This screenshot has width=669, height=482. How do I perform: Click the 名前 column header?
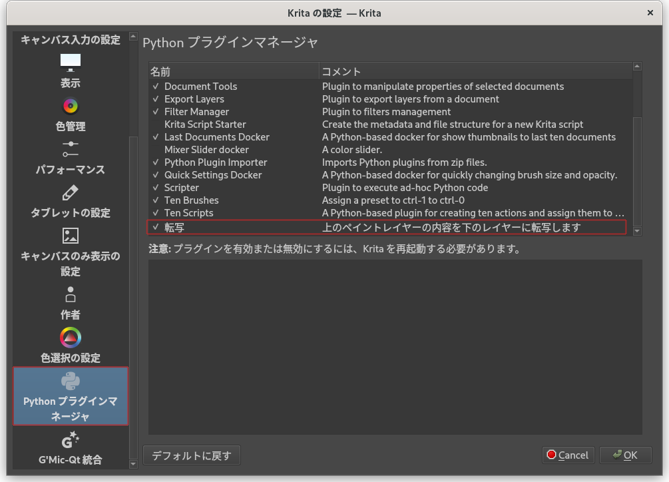(x=233, y=72)
